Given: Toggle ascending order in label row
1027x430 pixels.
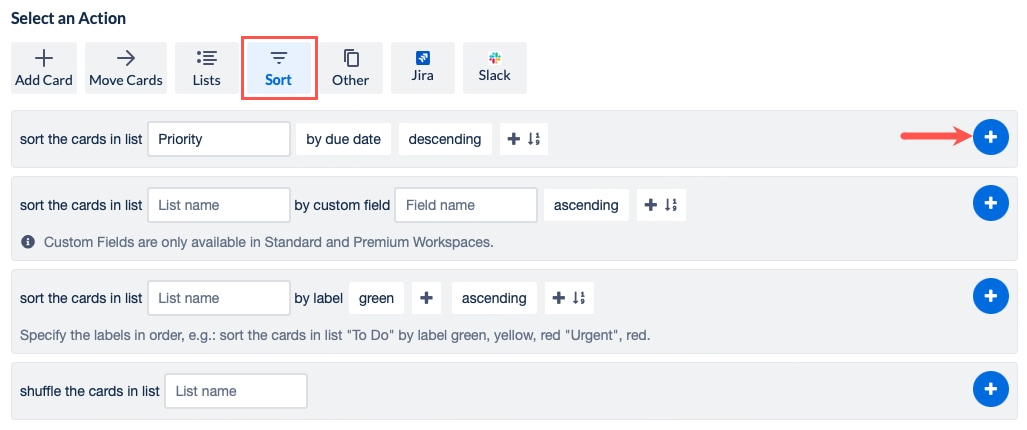Looking at the screenshot, I should click(x=494, y=298).
